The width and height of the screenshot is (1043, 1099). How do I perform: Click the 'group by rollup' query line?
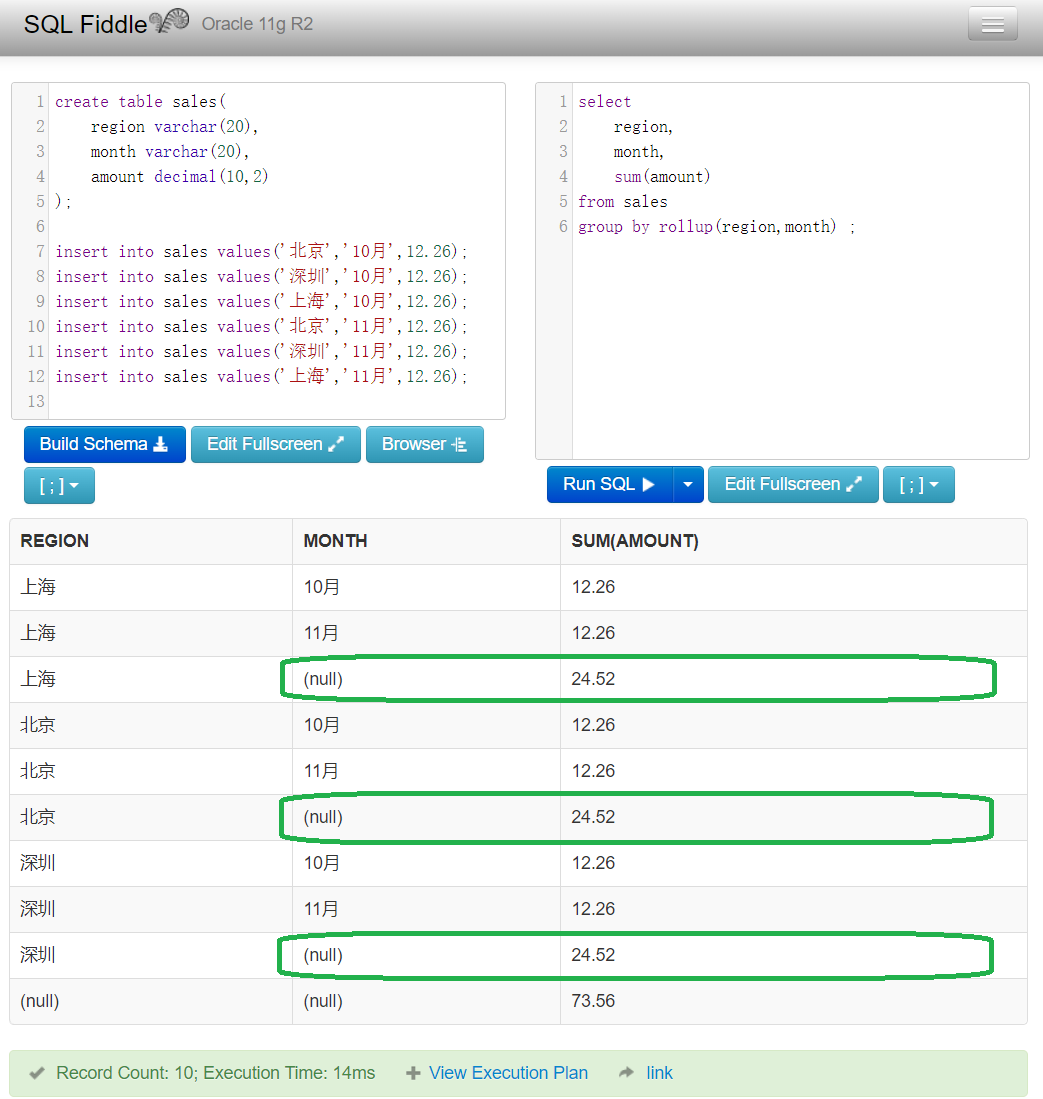pos(716,227)
